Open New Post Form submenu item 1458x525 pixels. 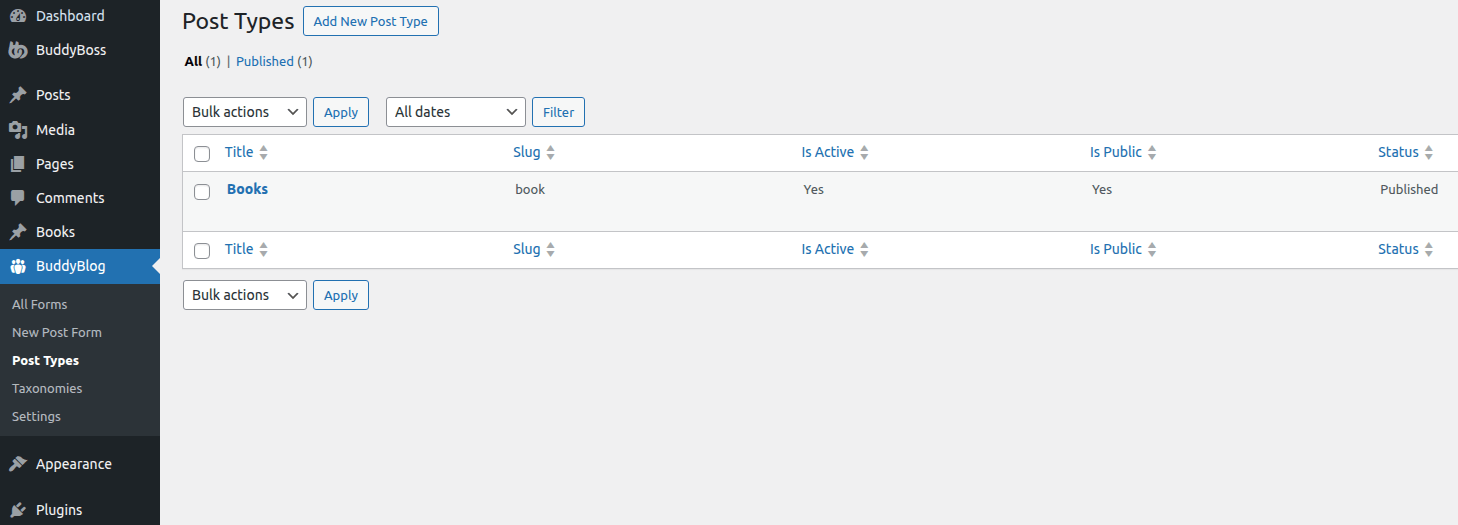57,332
